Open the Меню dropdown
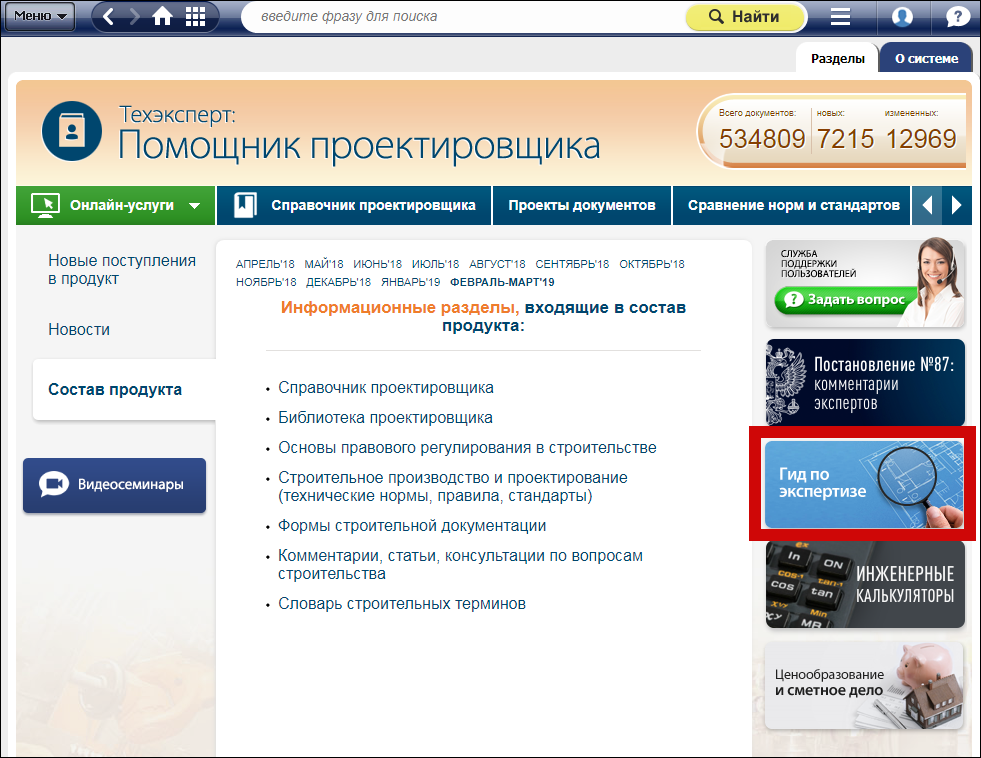Image resolution: width=981 pixels, height=758 pixels. pyautogui.click(x=40, y=16)
